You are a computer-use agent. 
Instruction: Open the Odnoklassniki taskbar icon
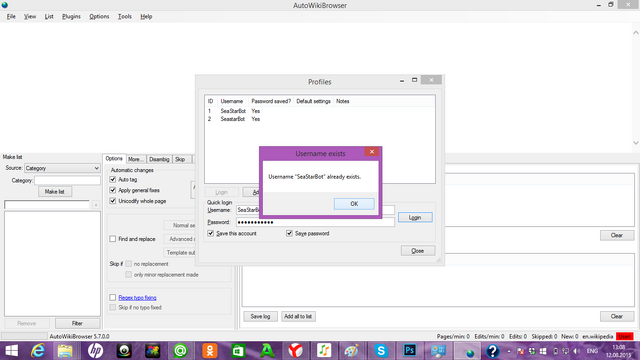click(x=210, y=351)
